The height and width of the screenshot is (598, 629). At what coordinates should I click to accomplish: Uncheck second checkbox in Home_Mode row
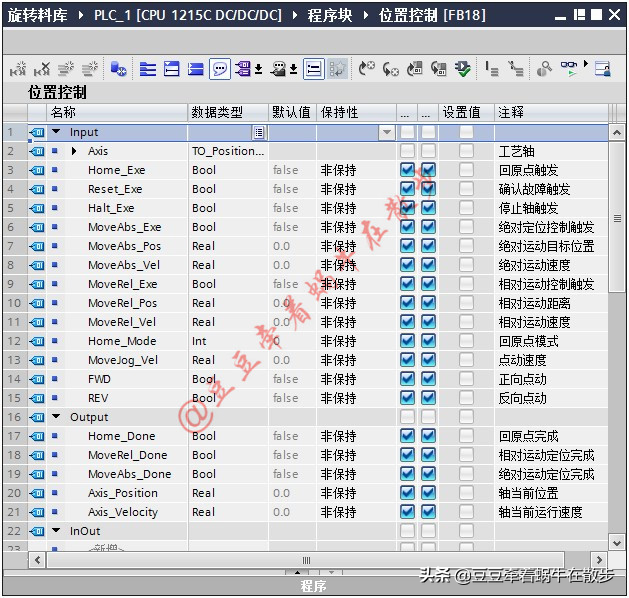[x=428, y=341]
